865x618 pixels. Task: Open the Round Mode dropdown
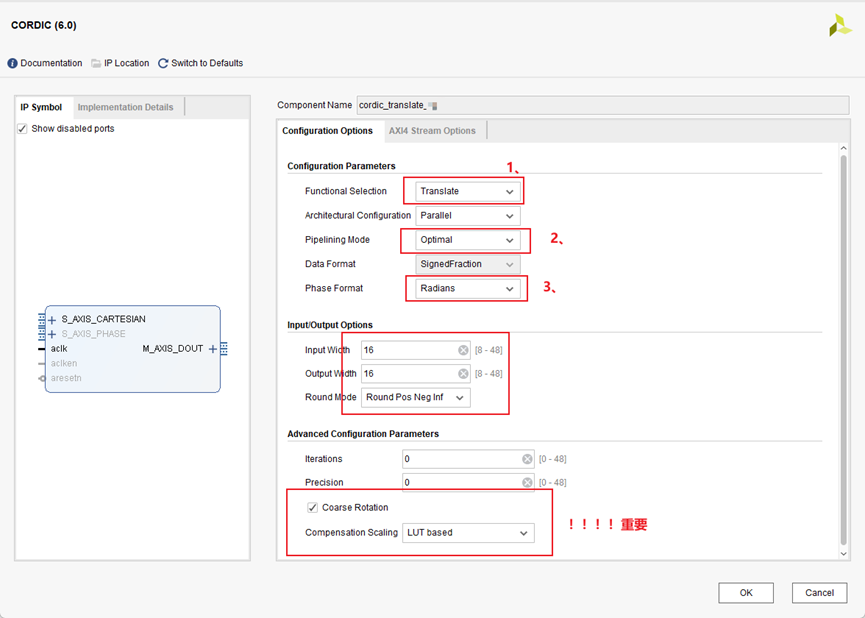click(x=415, y=397)
